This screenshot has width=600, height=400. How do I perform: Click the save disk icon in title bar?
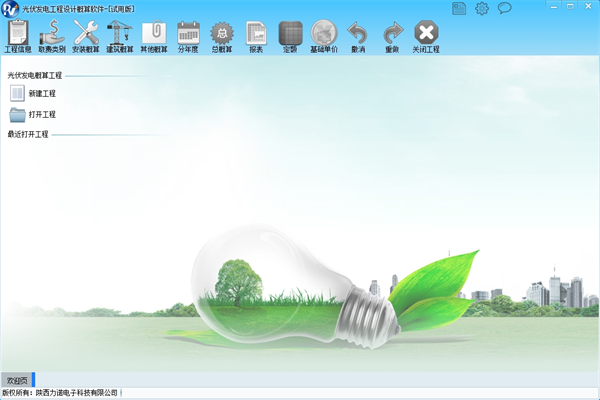(459, 8)
